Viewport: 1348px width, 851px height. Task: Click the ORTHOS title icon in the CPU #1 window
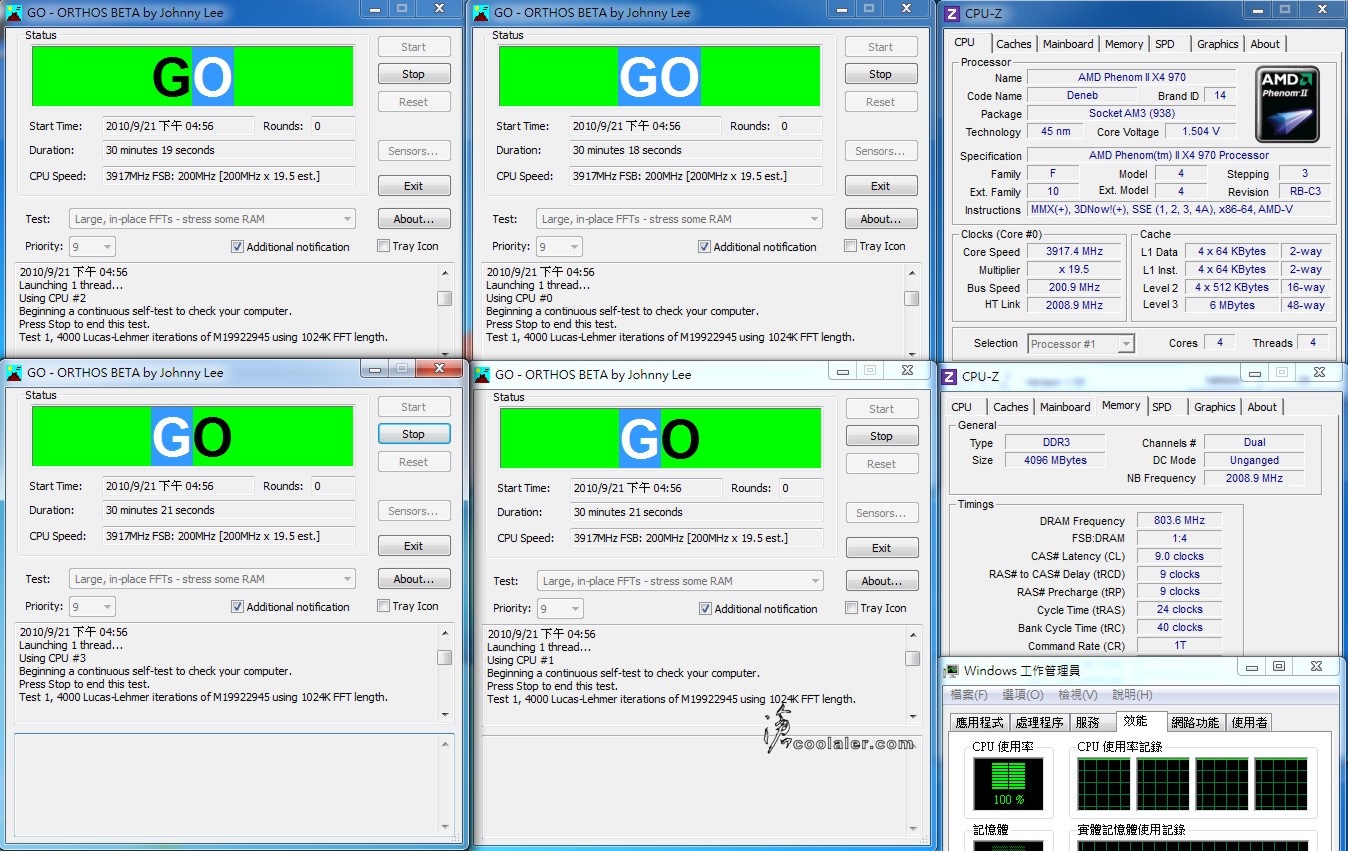coord(482,375)
